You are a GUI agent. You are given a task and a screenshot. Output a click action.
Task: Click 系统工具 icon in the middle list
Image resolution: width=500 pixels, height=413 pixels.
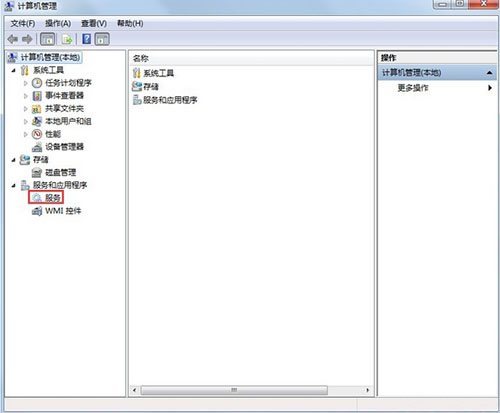tap(137, 73)
